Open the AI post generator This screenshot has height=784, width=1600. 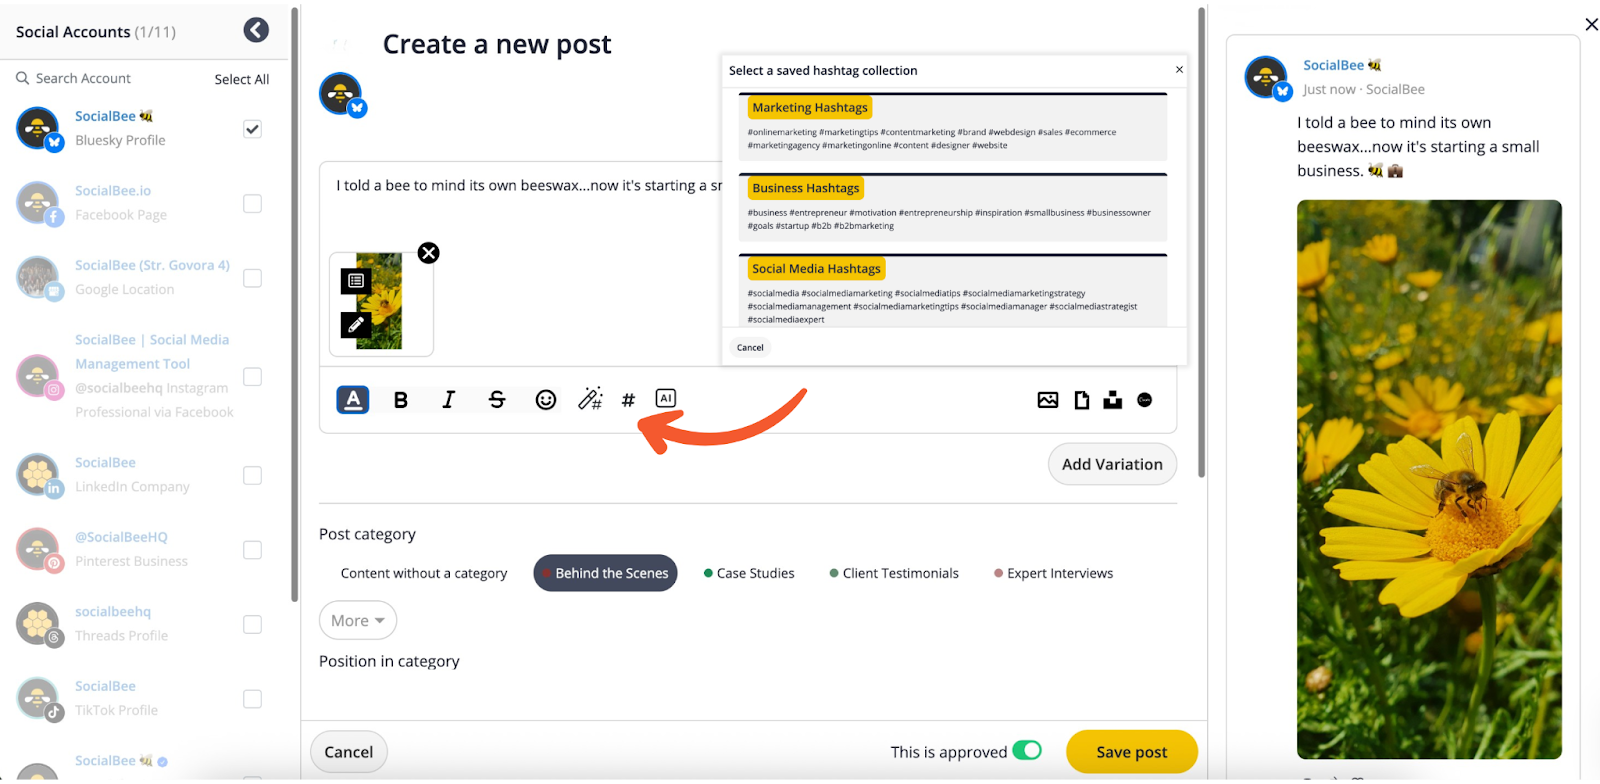click(x=666, y=398)
